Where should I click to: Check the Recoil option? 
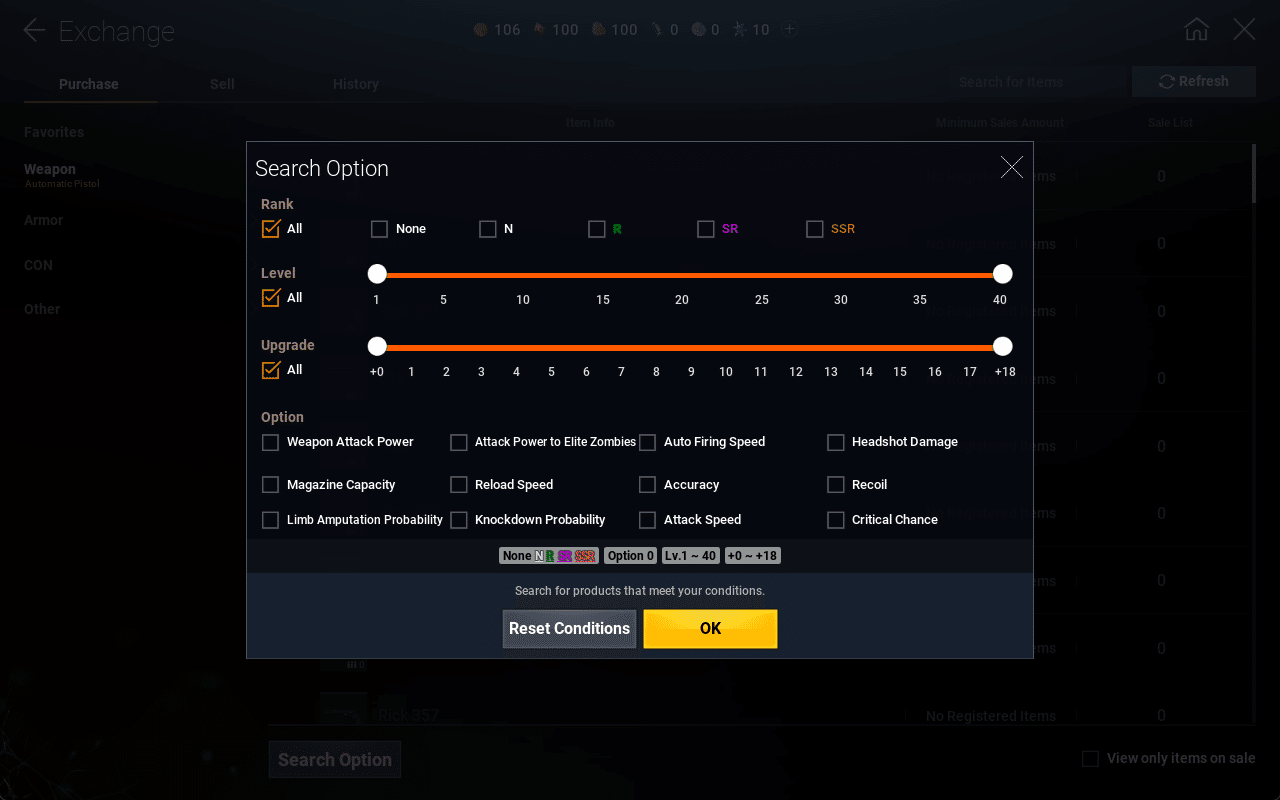tap(836, 485)
